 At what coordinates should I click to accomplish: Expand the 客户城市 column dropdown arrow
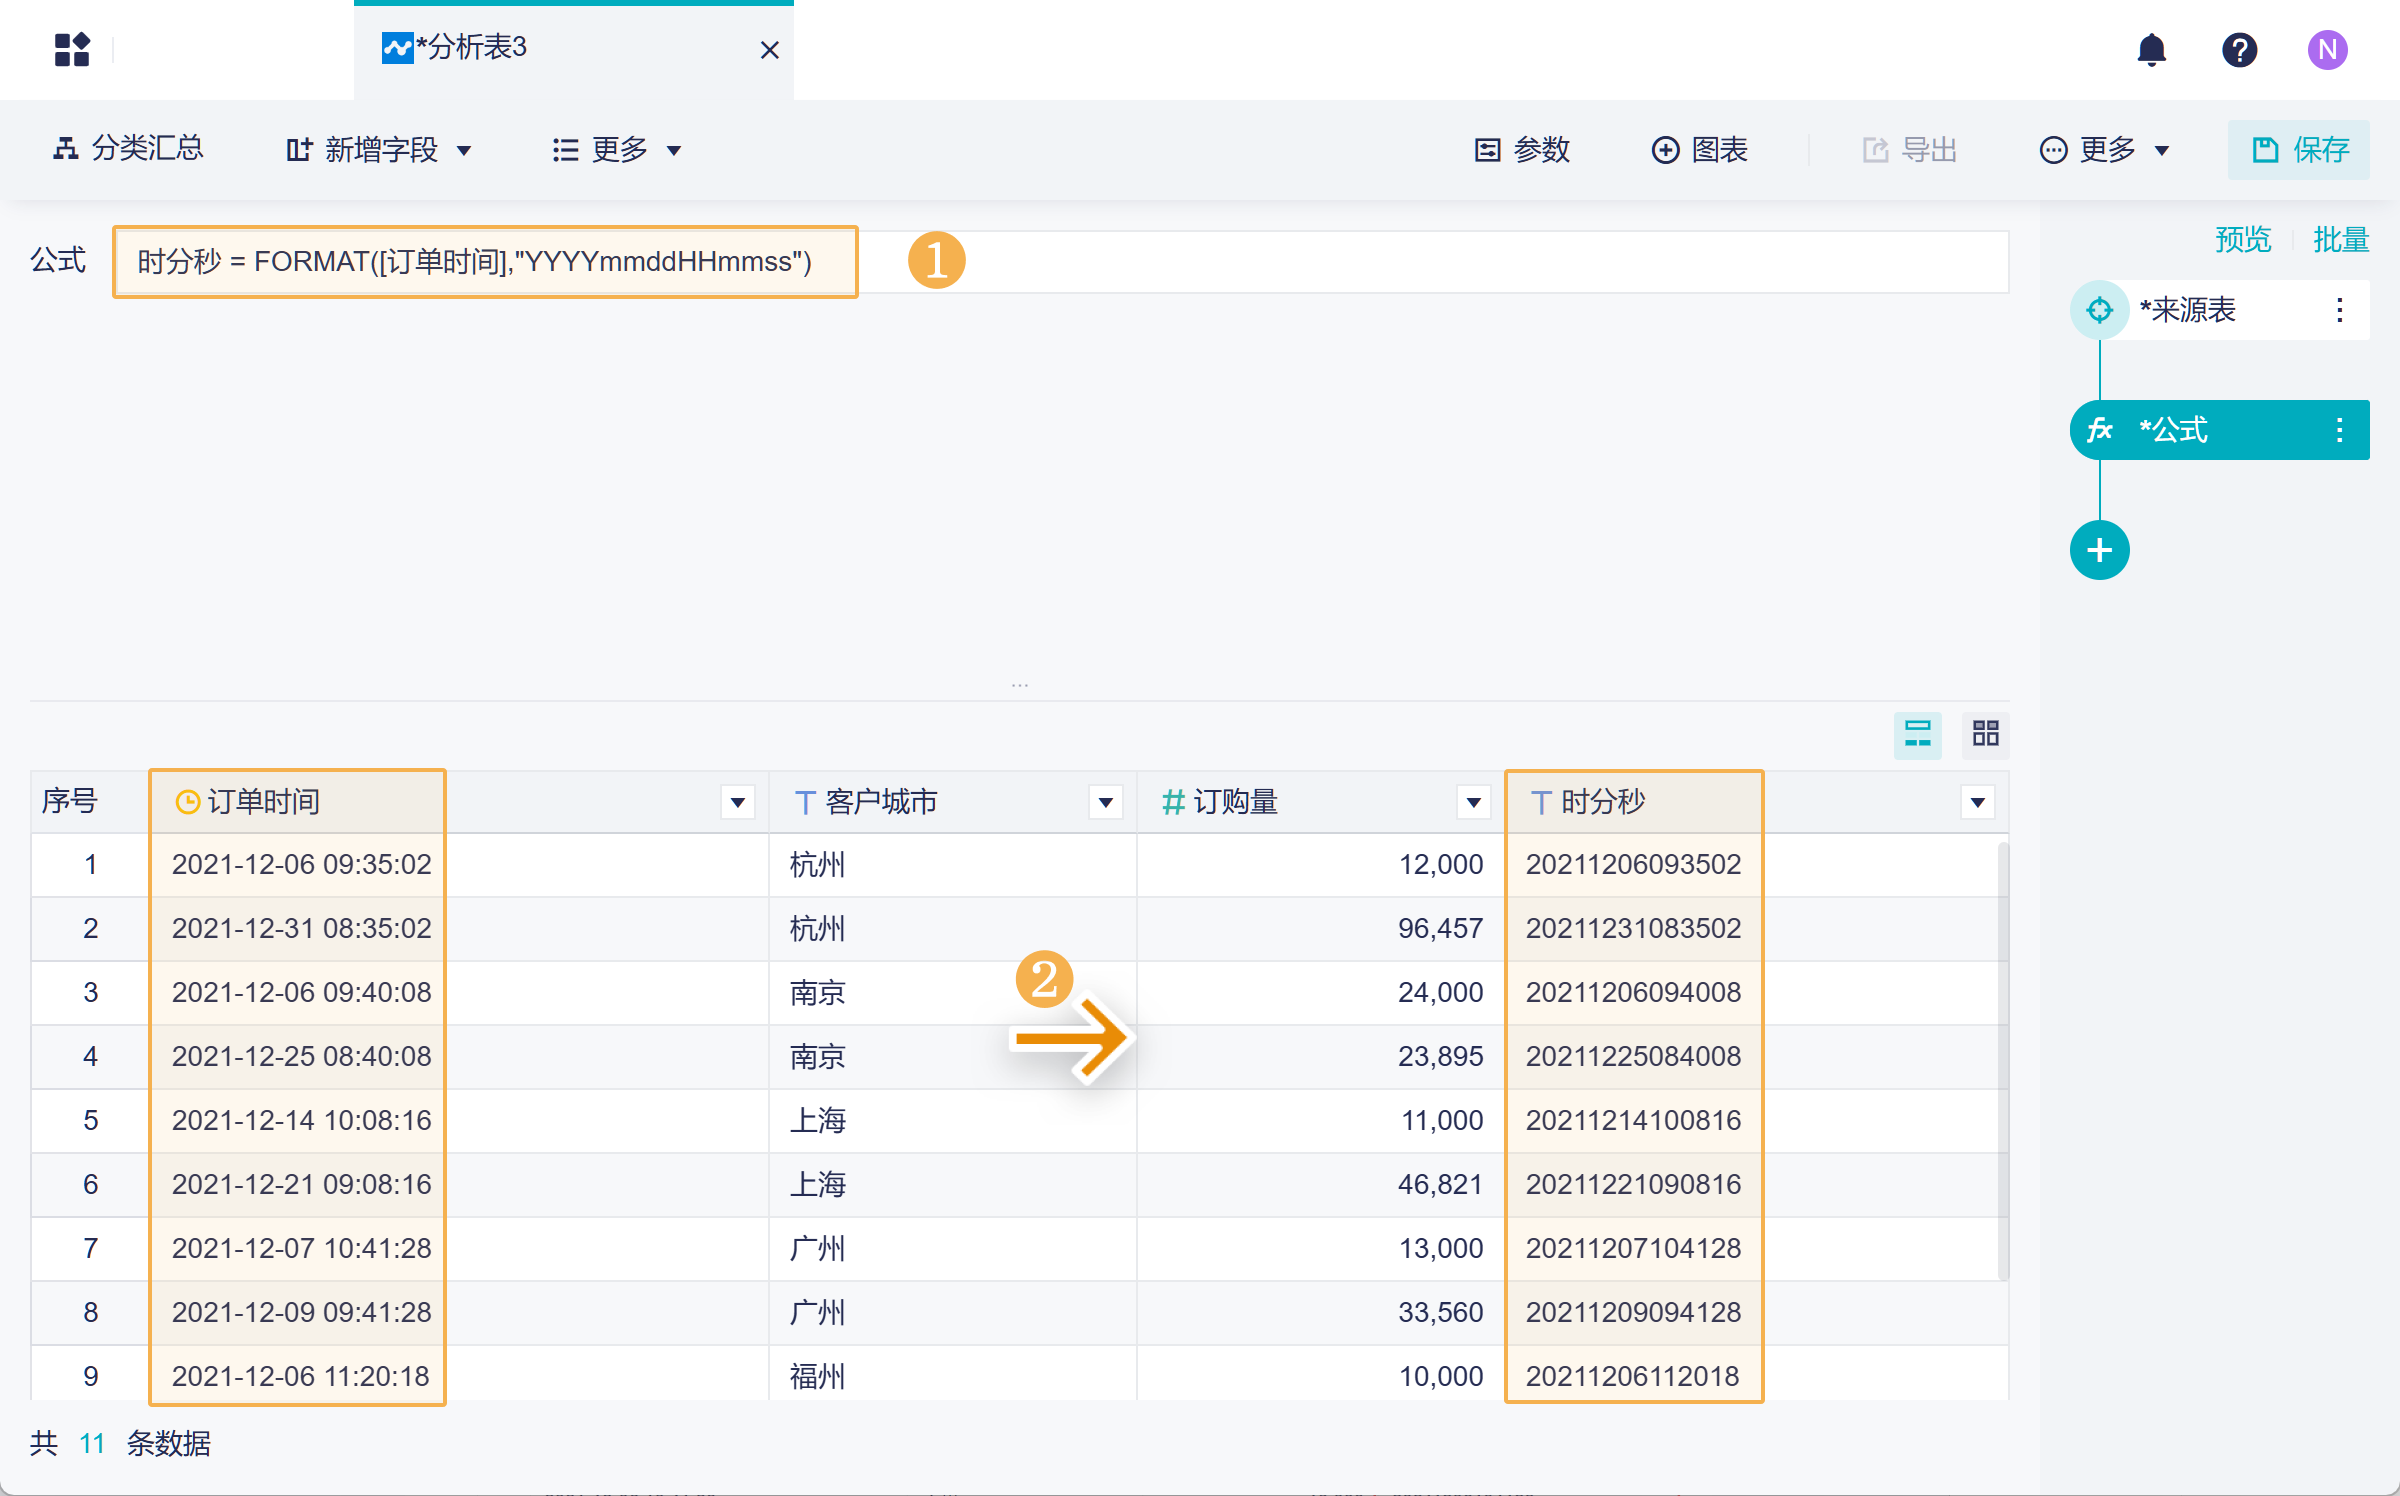click(1105, 802)
